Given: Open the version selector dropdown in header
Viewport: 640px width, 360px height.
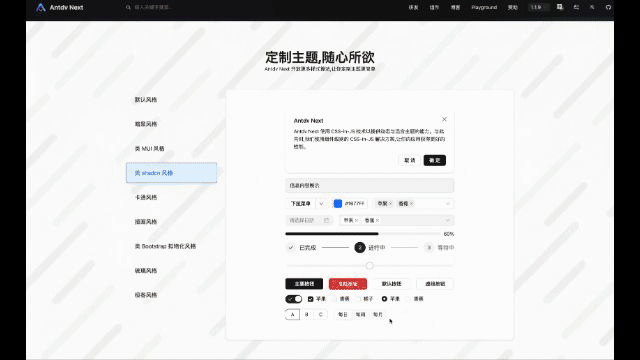Looking at the screenshot, I should pyautogui.click(x=539, y=7).
